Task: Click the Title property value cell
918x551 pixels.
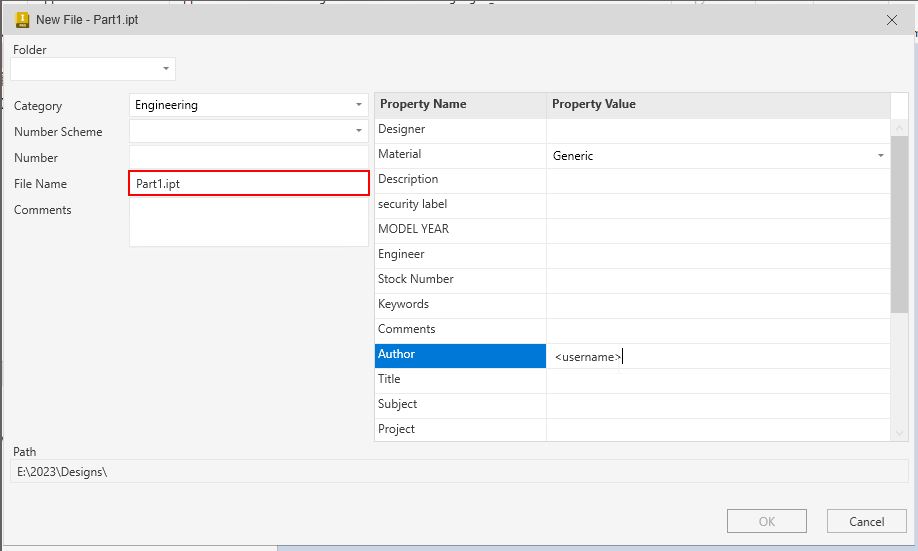Action: pyautogui.click(x=716, y=380)
